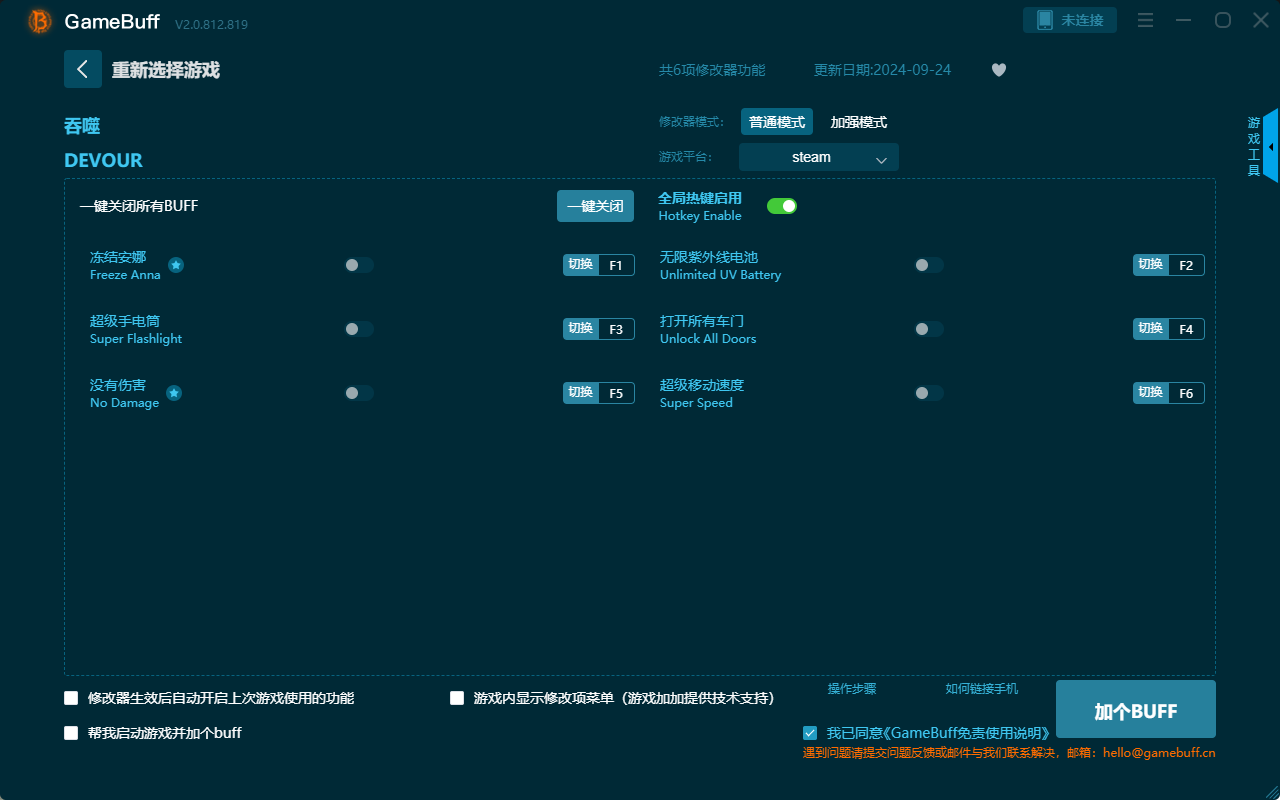The height and width of the screenshot is (800, 1280).
Task: Select the 普通模式 mode tab
Action: (776, 121)
